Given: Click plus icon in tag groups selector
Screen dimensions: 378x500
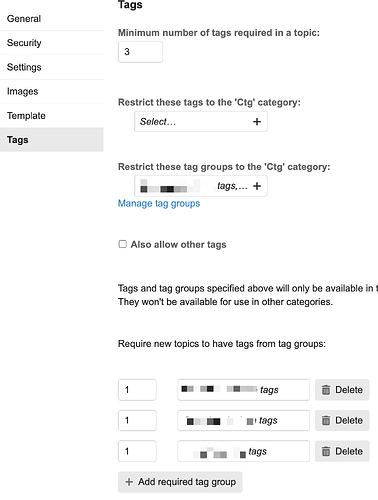Looking at the screenshot, I should 257,186.
